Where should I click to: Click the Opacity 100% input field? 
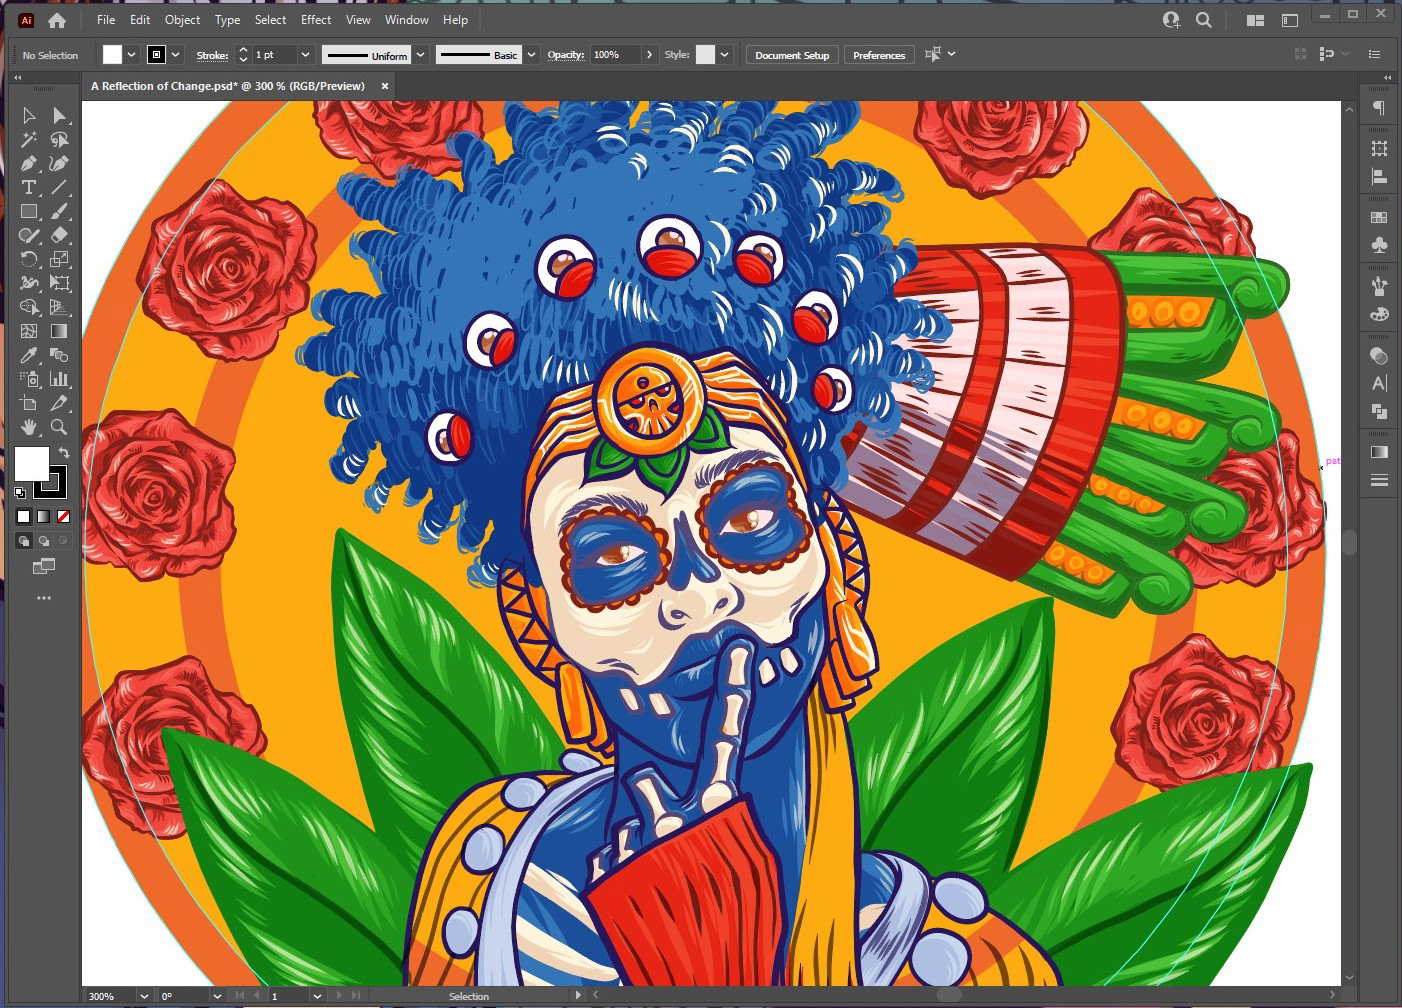click(x=615, y=55)
